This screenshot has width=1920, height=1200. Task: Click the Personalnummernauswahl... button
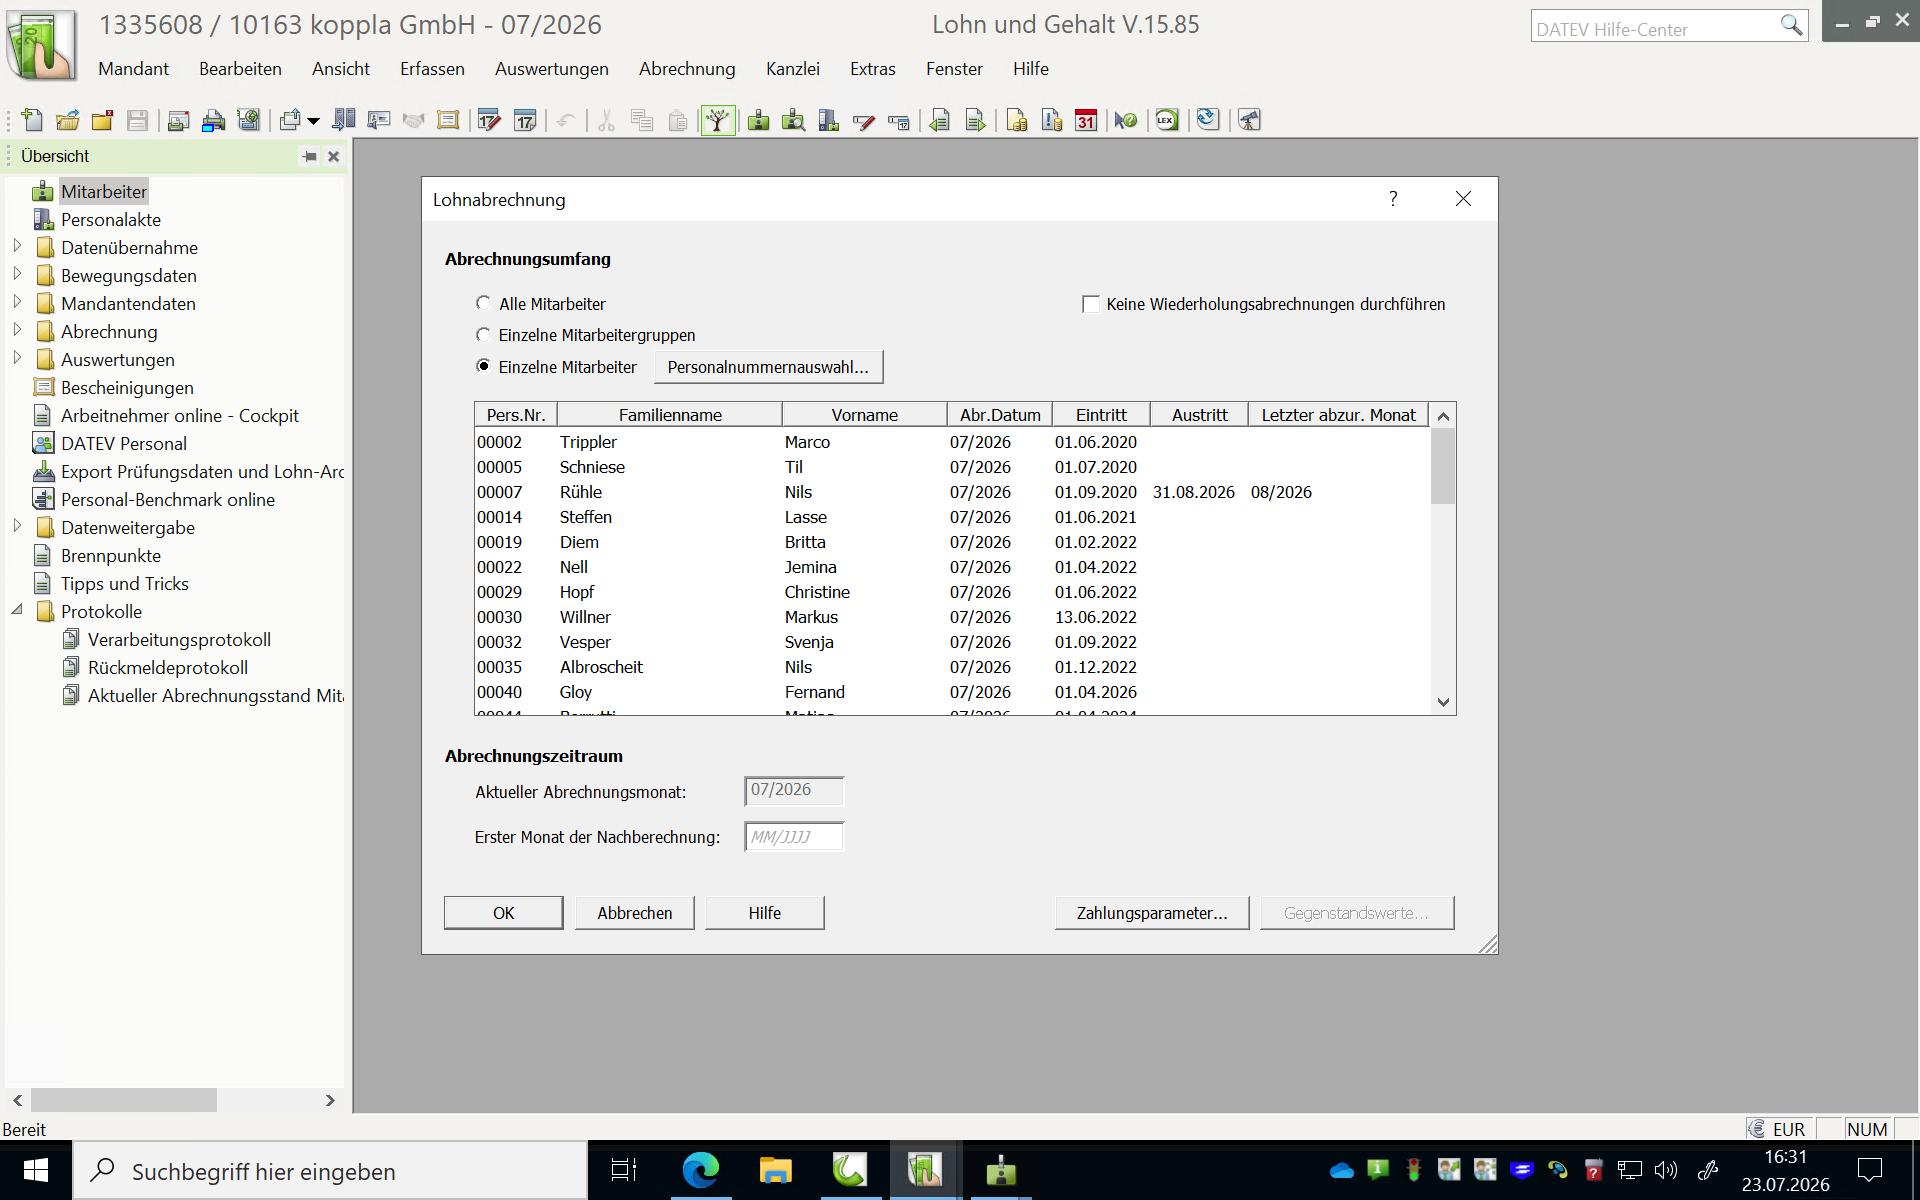point(768,367)
